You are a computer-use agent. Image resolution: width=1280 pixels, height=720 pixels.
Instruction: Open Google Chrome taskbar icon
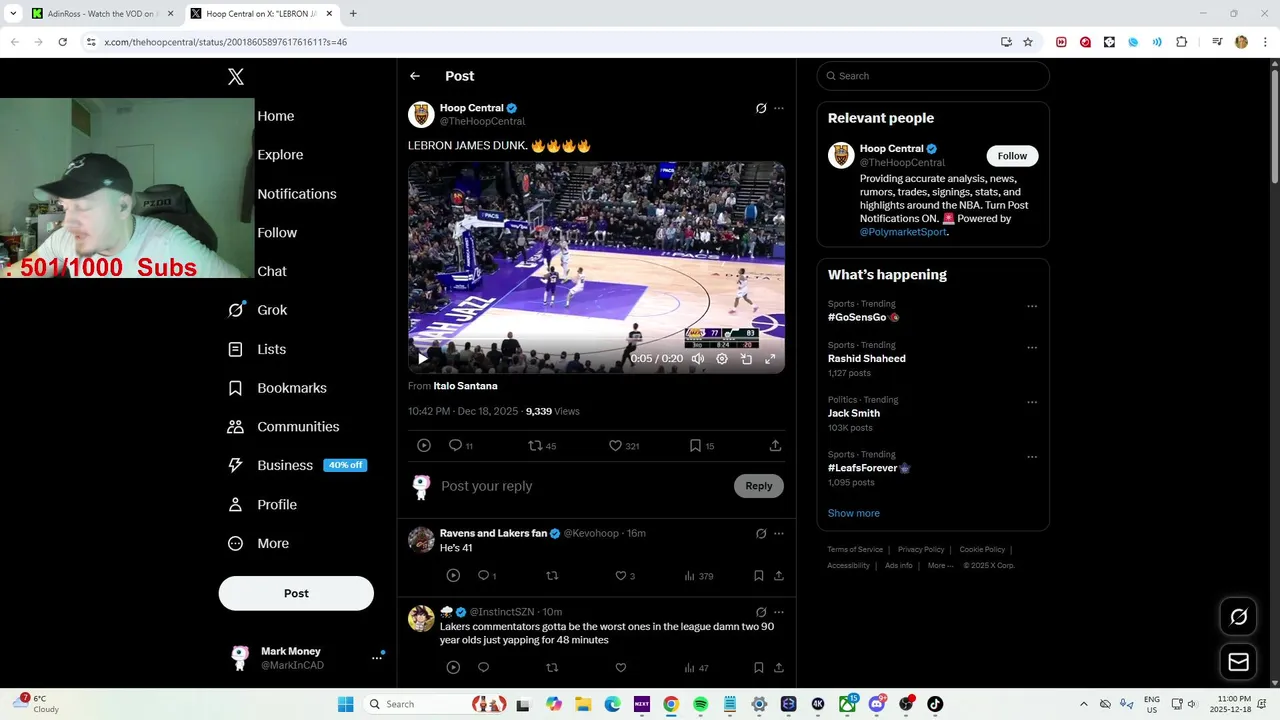(671, 704)
